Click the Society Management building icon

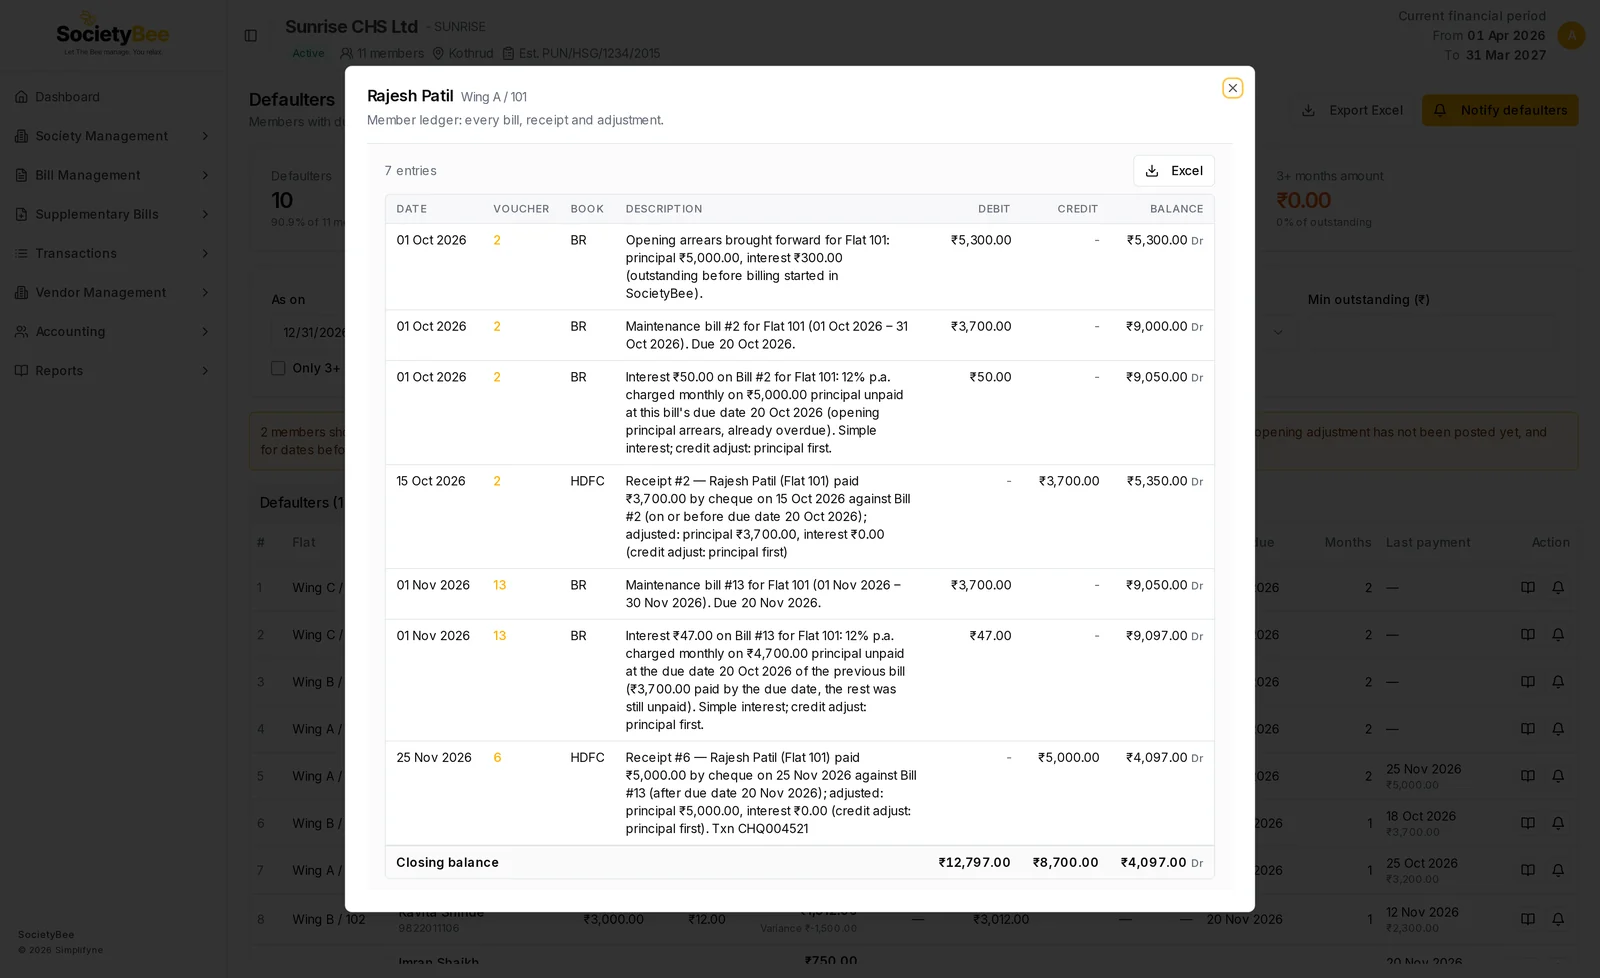21,136
